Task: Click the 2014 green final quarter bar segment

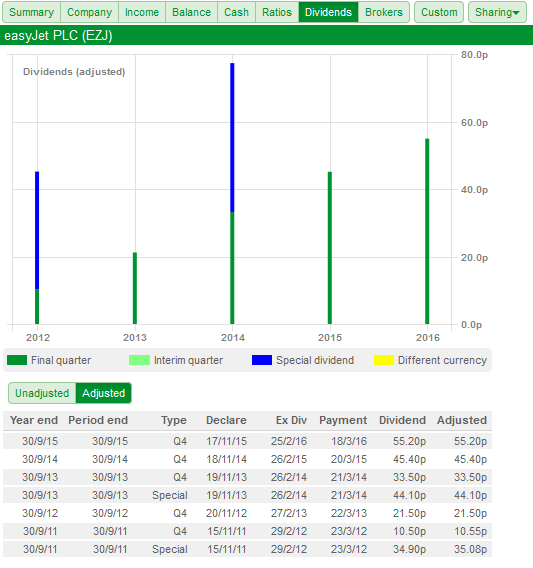Action: coord(232,268)
